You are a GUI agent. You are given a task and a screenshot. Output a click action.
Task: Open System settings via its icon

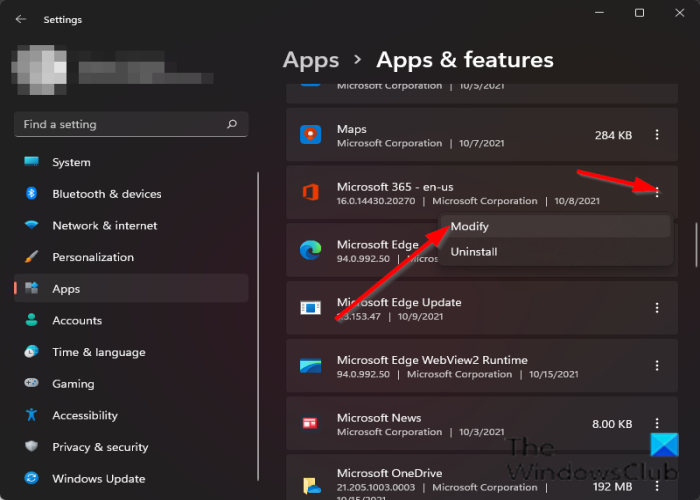(x=31, y=162)
